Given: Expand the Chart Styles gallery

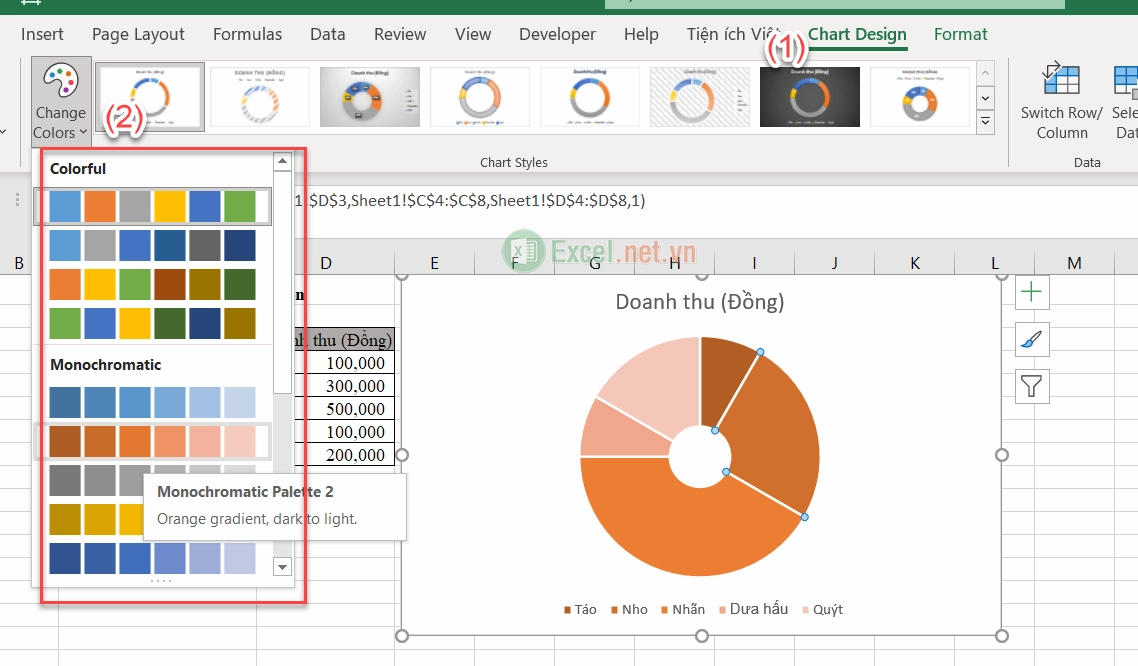Looking at the screenshot, I should pyautogui.click(x=985, y=121).
